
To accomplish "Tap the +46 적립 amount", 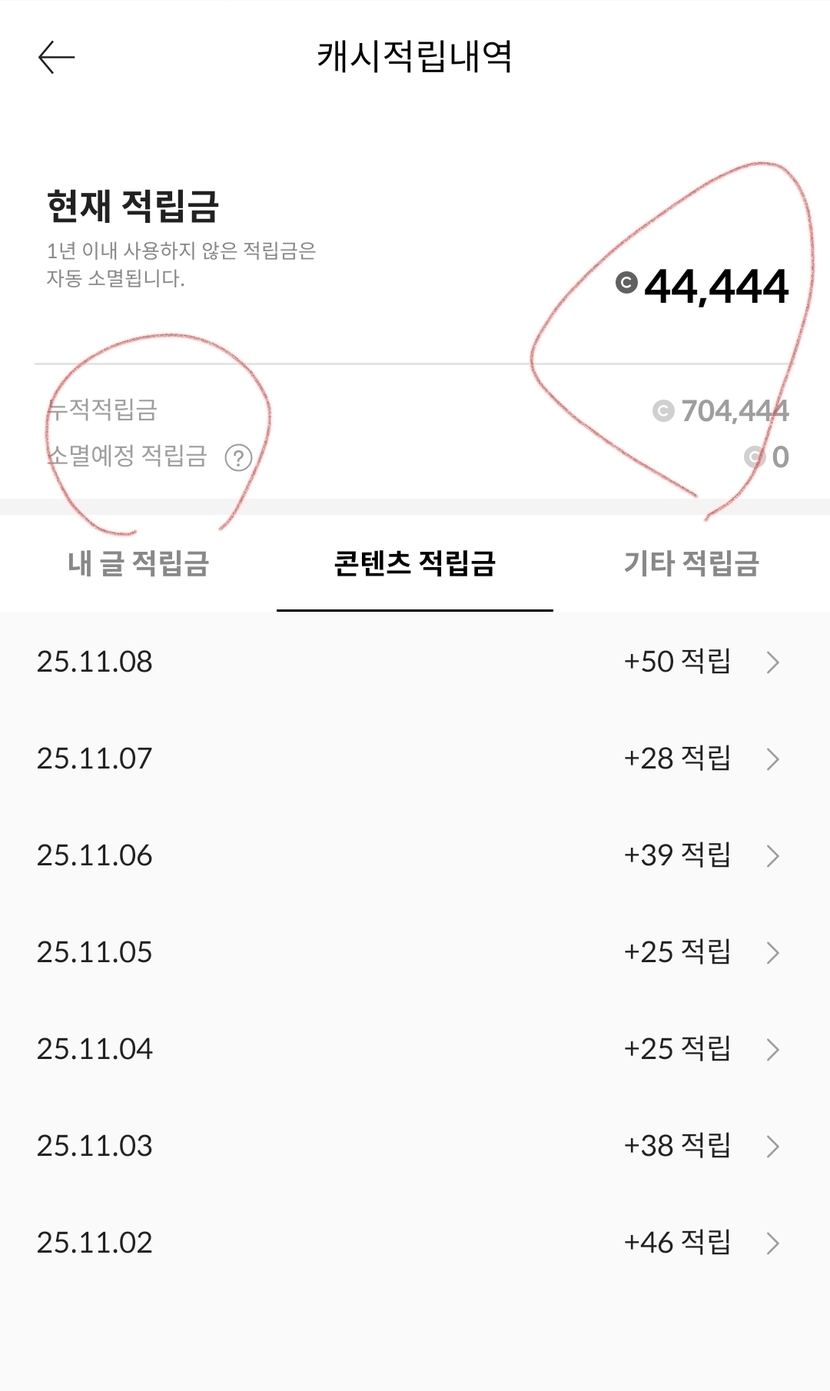I will 677,1243.
